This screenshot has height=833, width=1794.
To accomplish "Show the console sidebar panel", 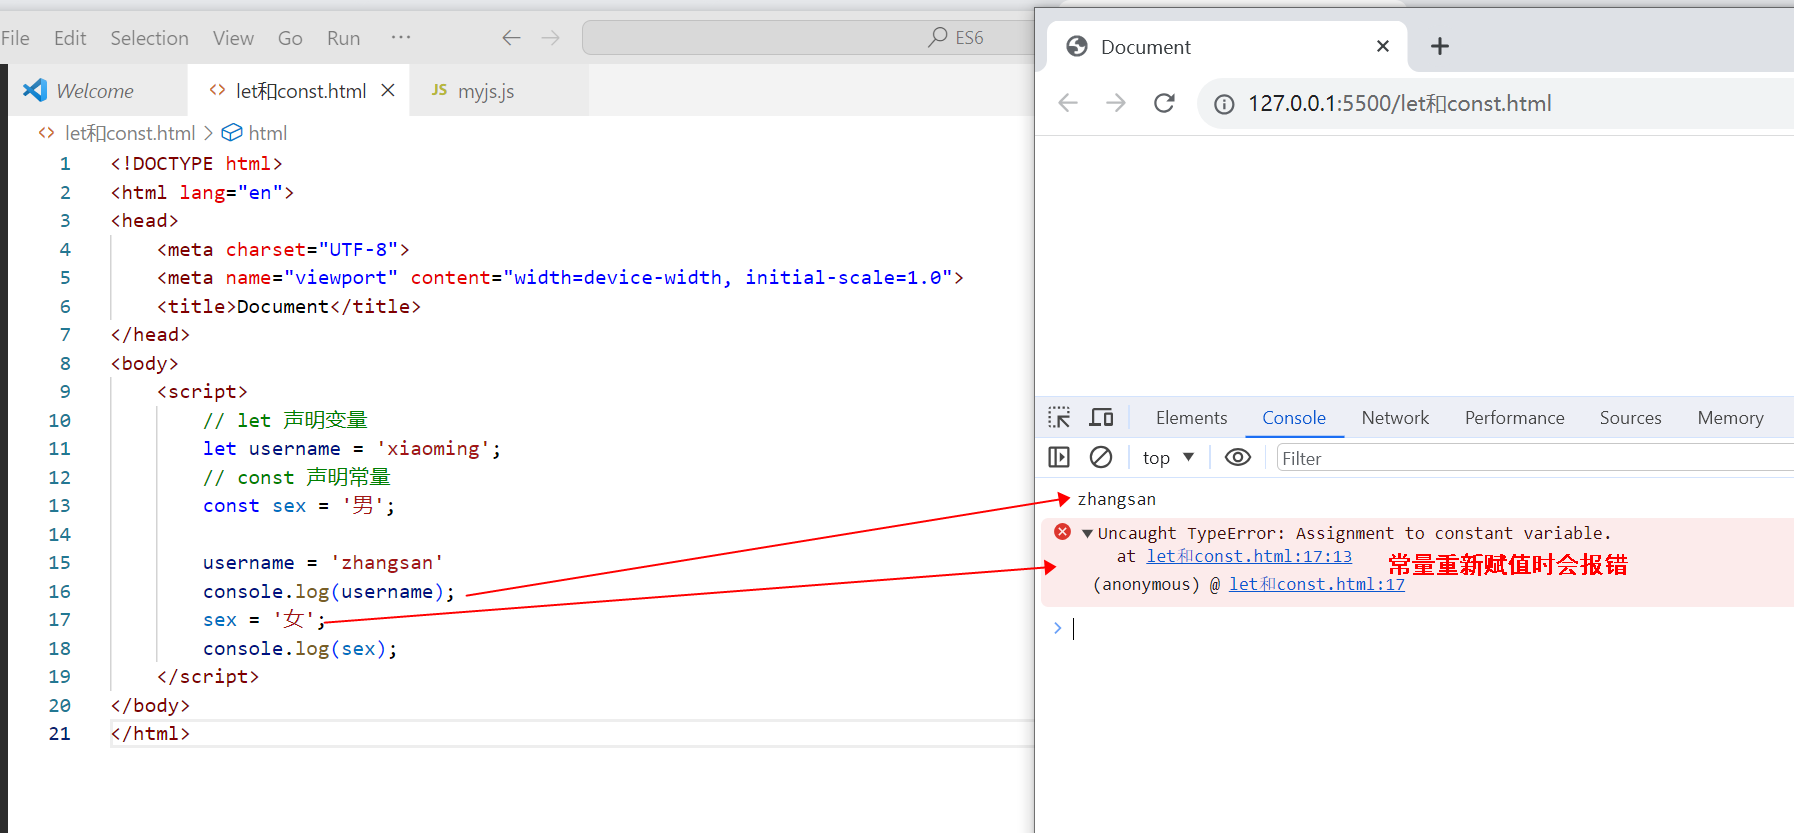I will [x=1059, y=457].
